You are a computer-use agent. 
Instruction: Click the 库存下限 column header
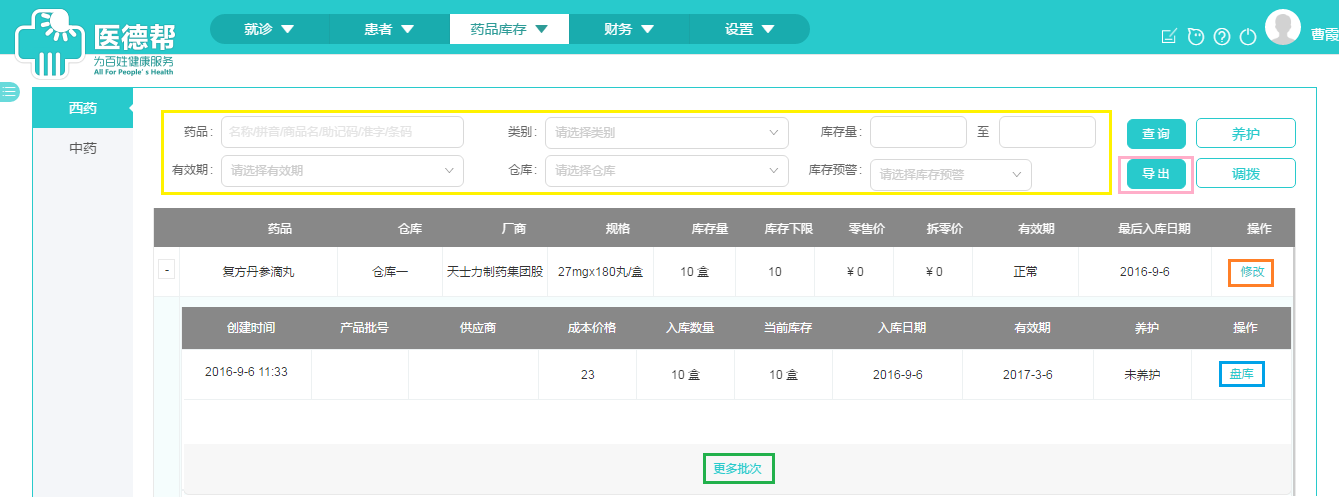(x=789, y=229)
